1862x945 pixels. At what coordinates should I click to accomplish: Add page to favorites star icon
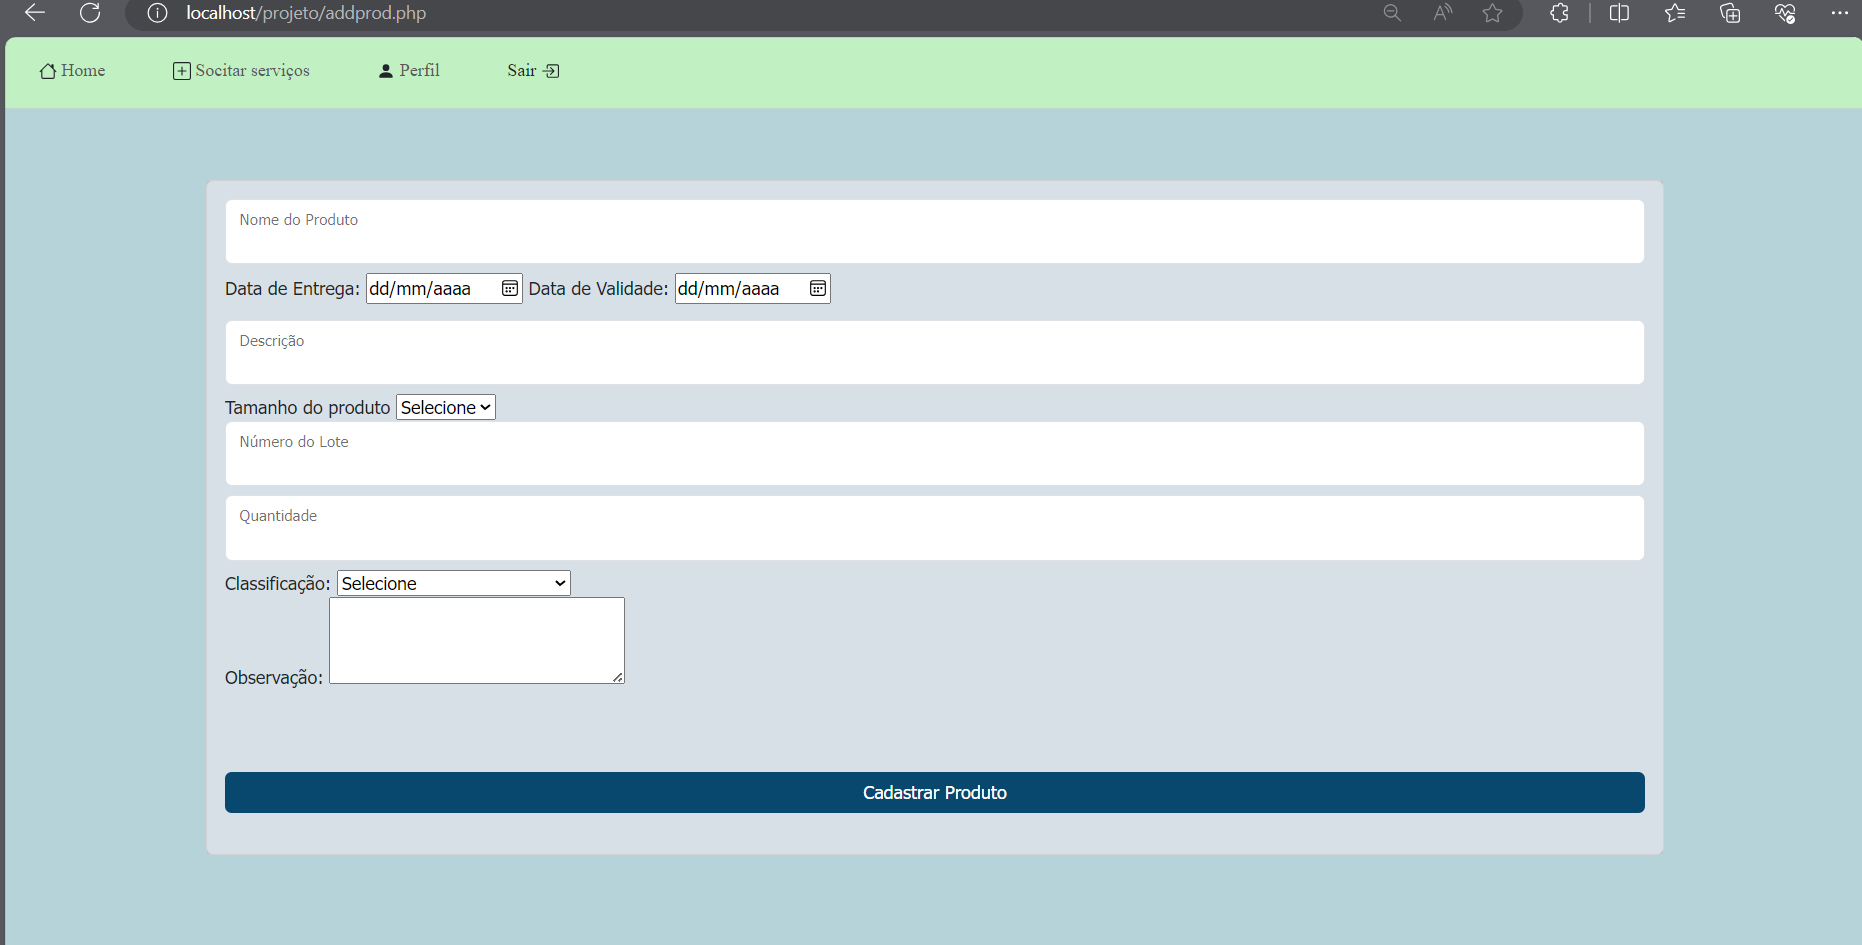tap(1492, 13)
